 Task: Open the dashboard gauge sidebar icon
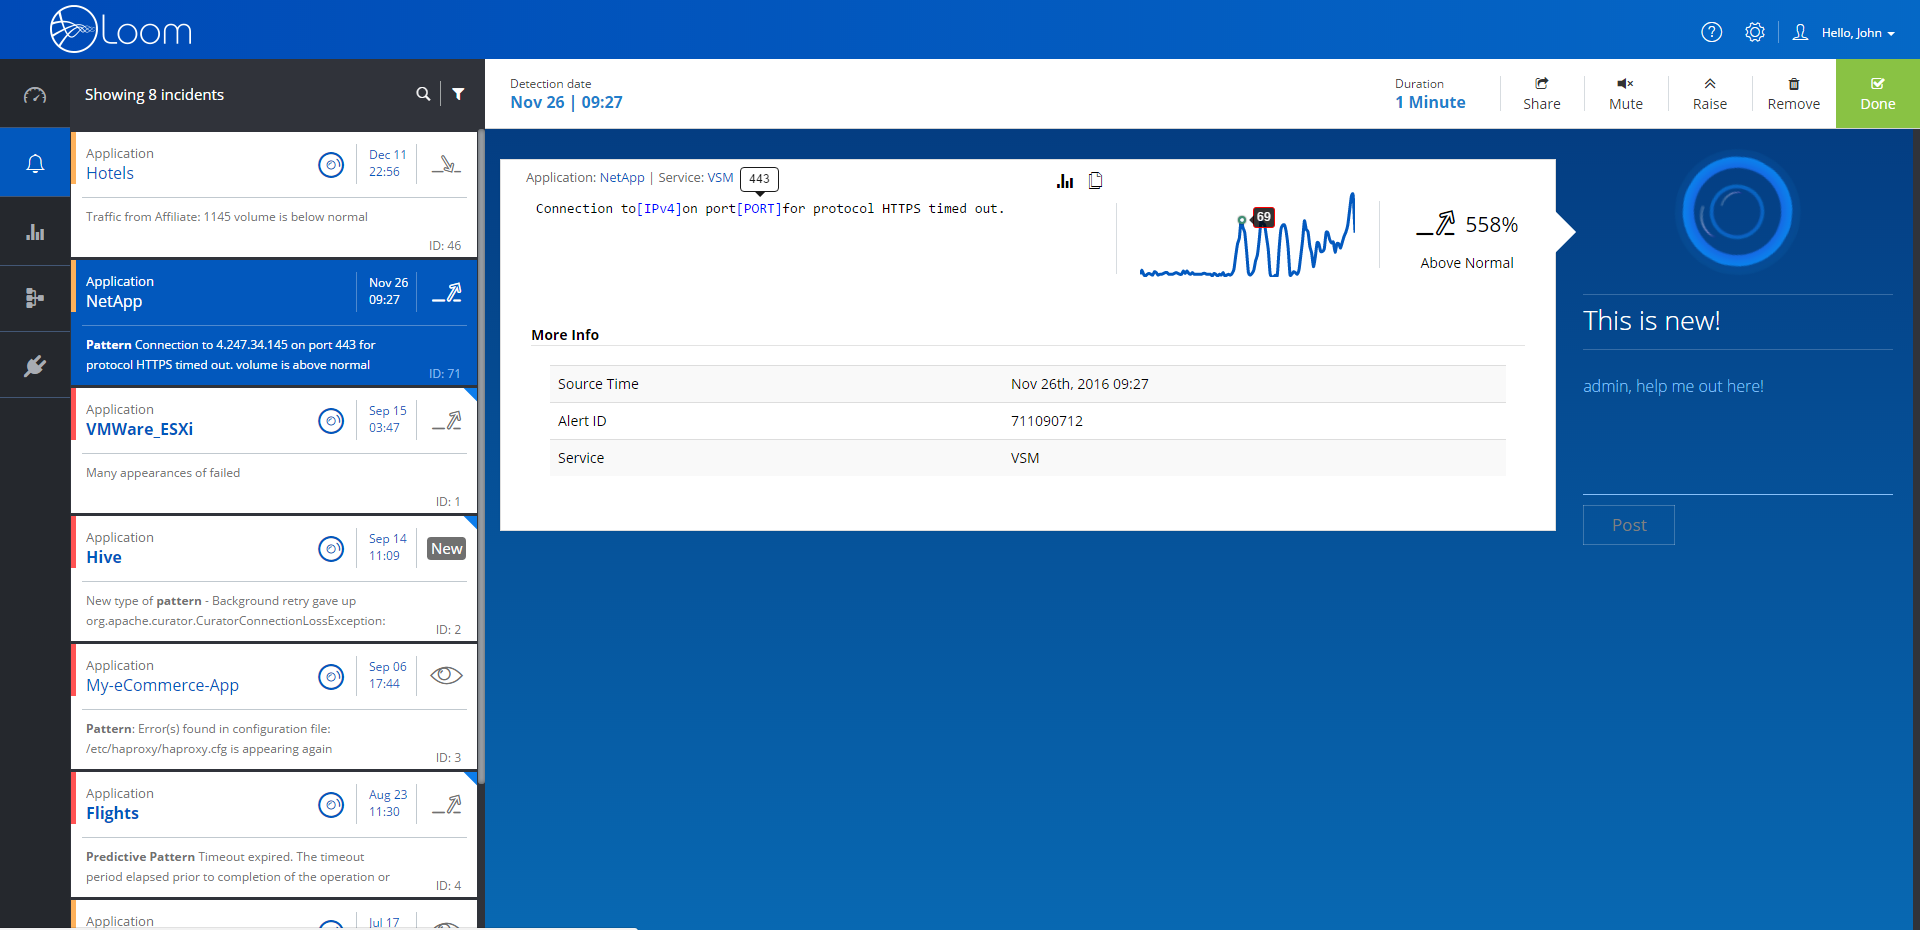(x=35, y=95)
